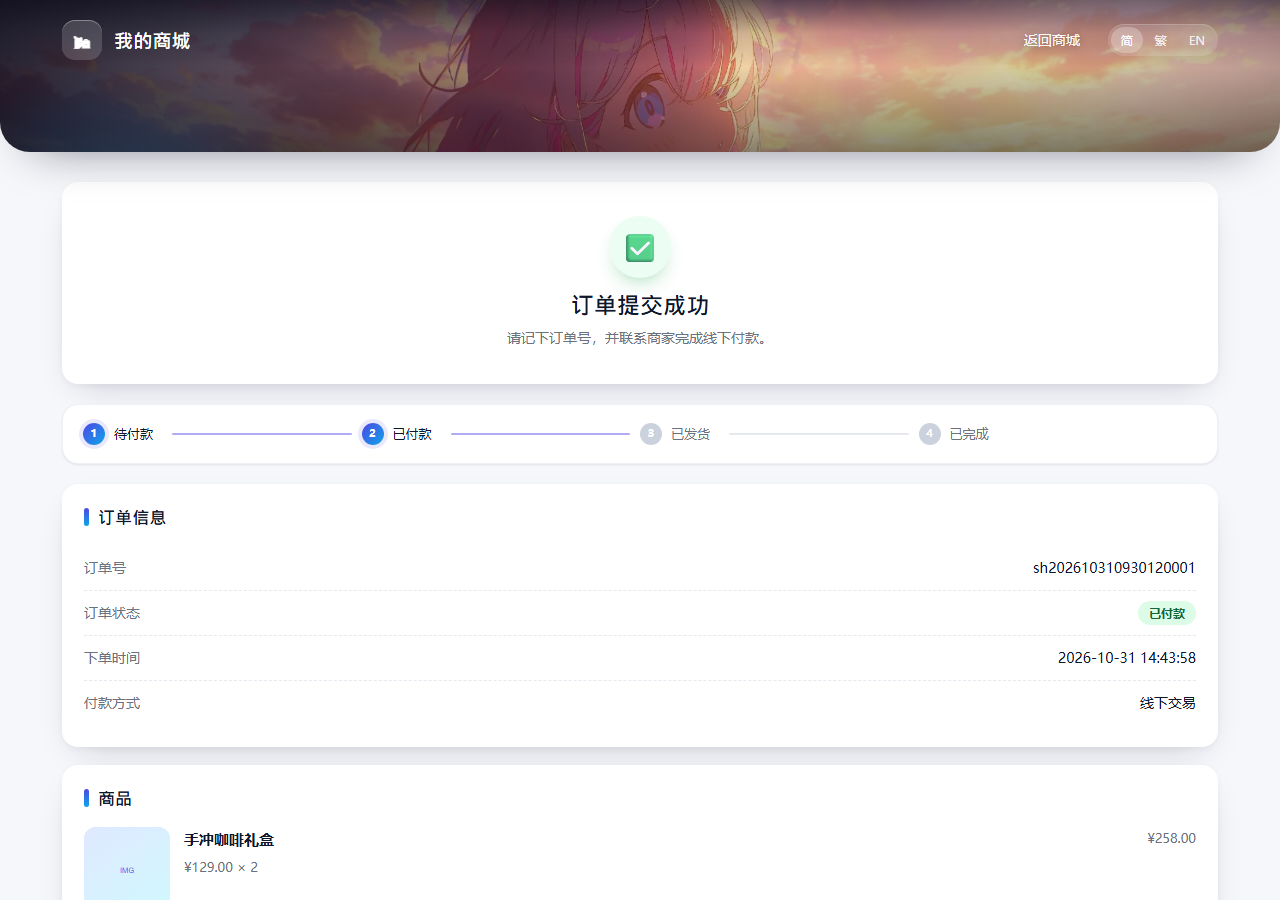The height and width of the screenshot is (900, 1280).
Task: Click the 订单提交成功 heading
Action: tap(640, 305)
